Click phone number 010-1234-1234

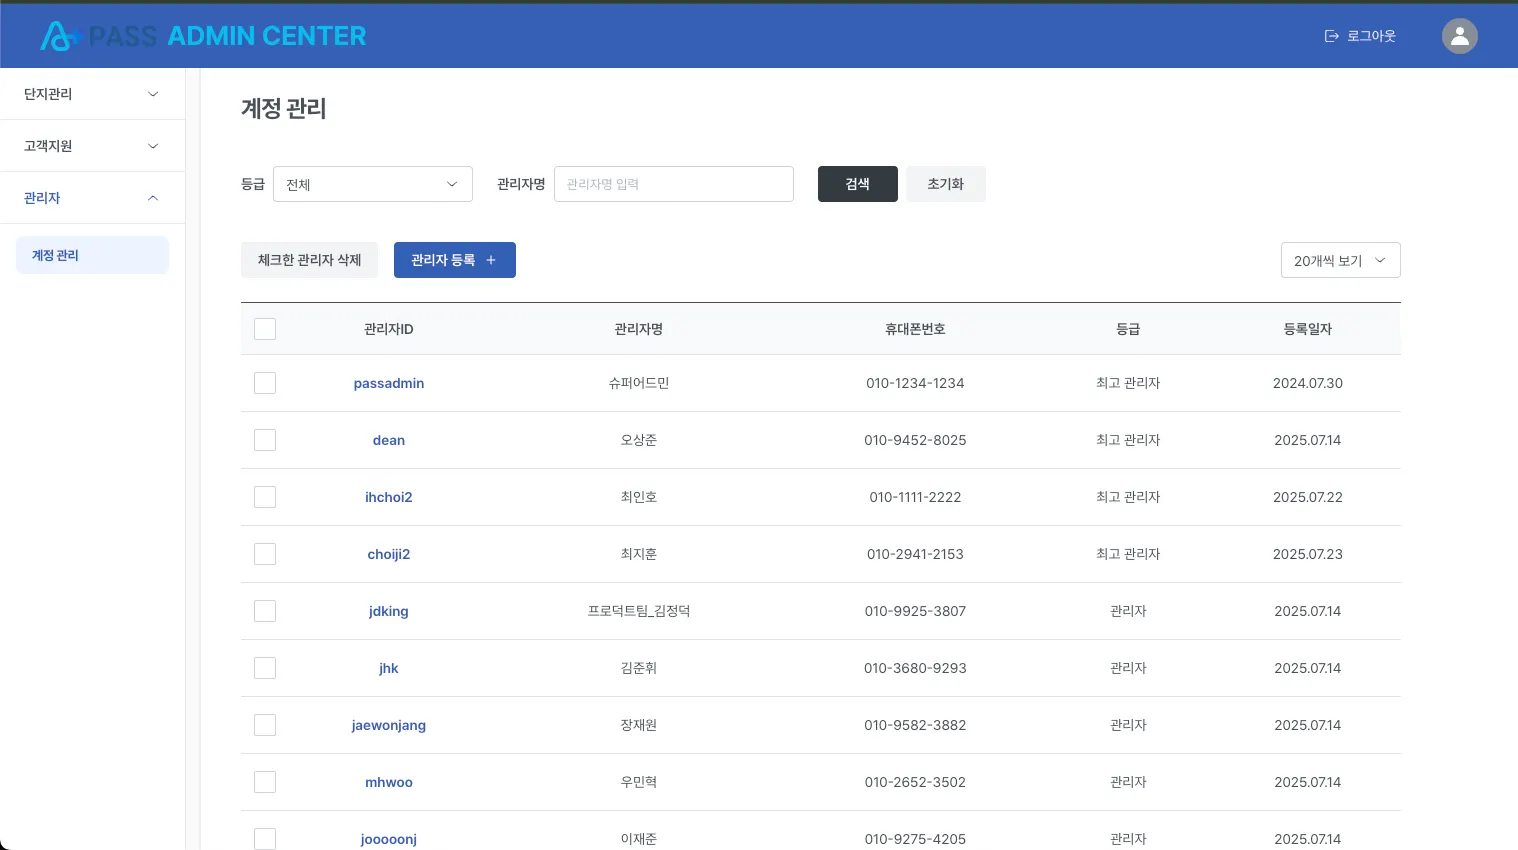pyautogui.click(x=915, y=383)
